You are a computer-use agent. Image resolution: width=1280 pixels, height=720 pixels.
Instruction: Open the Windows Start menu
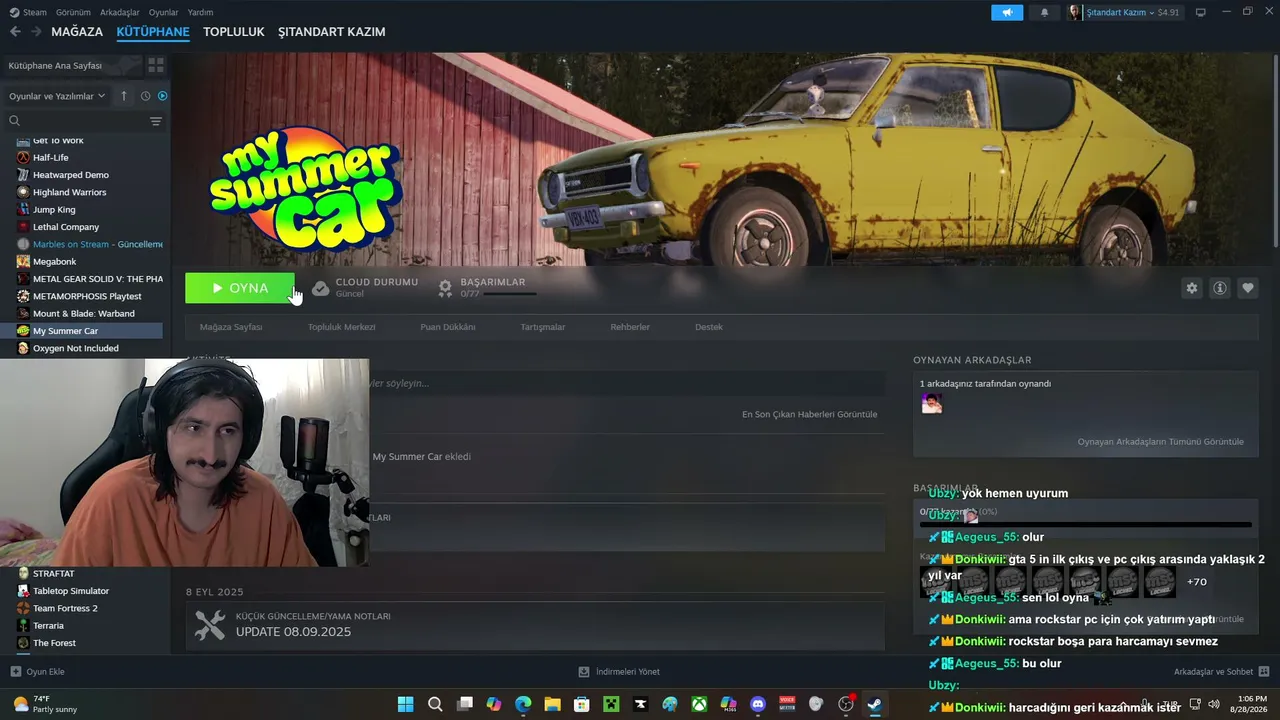(406, 704)
